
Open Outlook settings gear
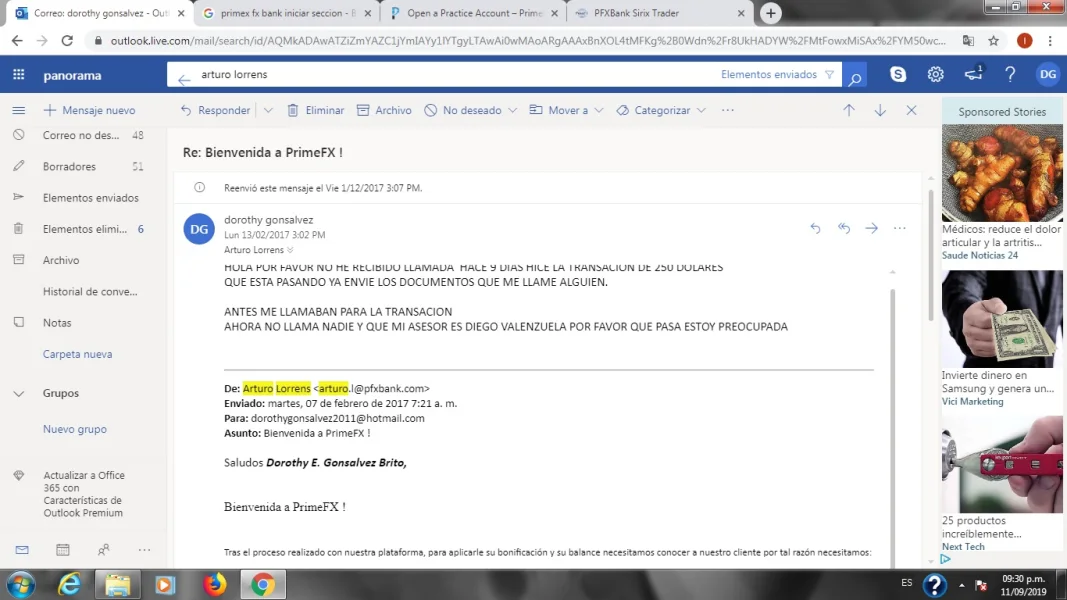pos(936,75)
